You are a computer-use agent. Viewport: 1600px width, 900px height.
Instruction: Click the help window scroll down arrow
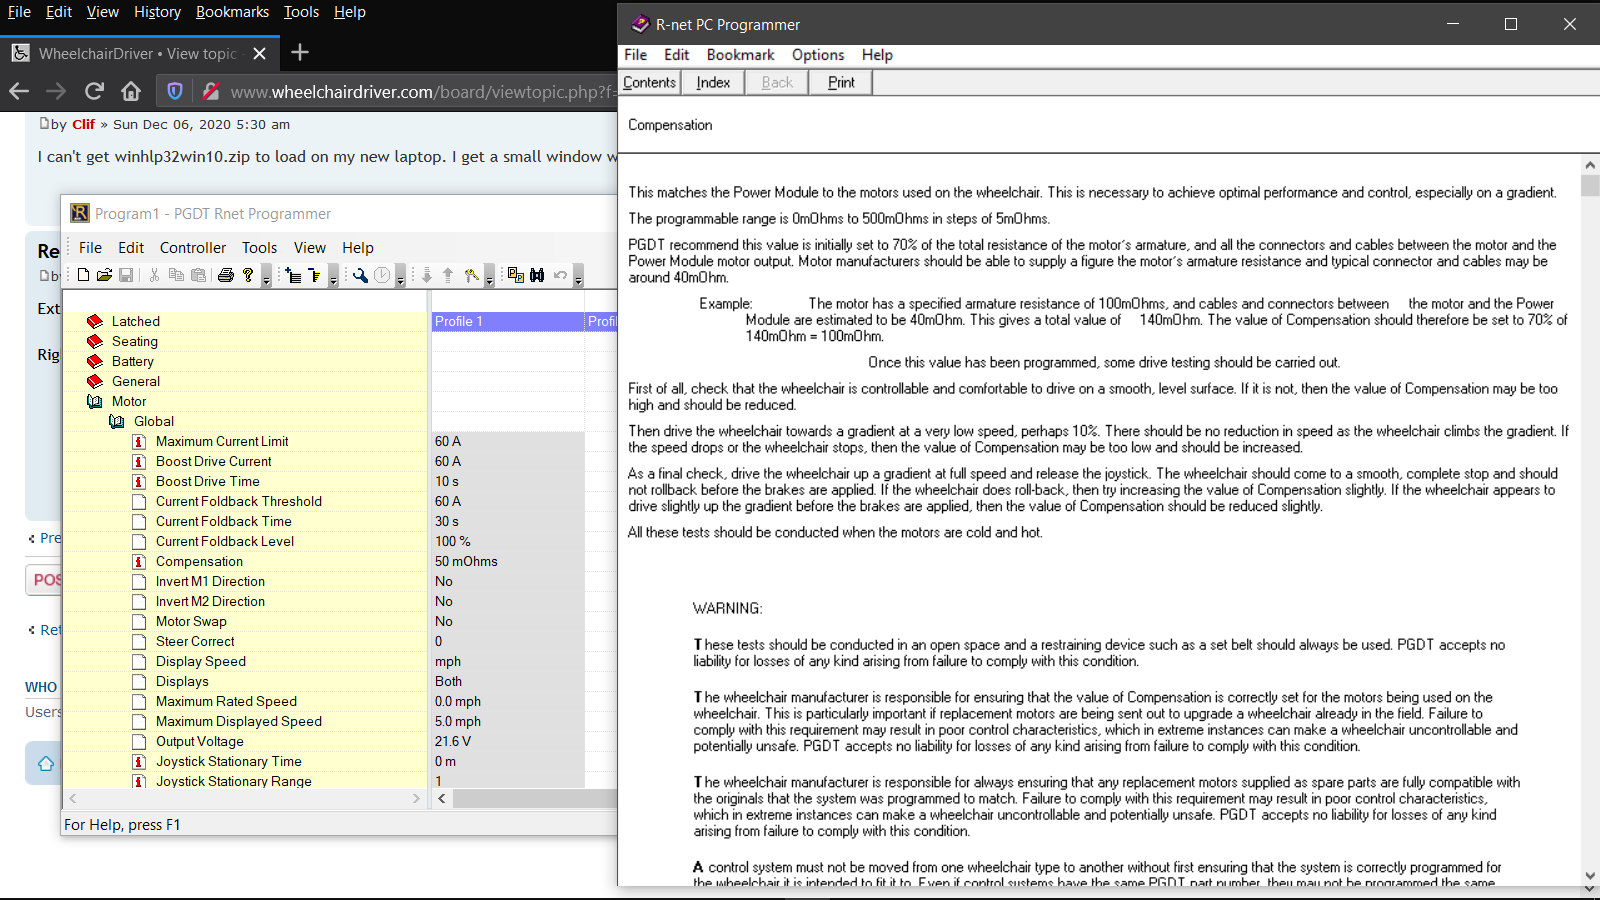(x=1590, y=876)
